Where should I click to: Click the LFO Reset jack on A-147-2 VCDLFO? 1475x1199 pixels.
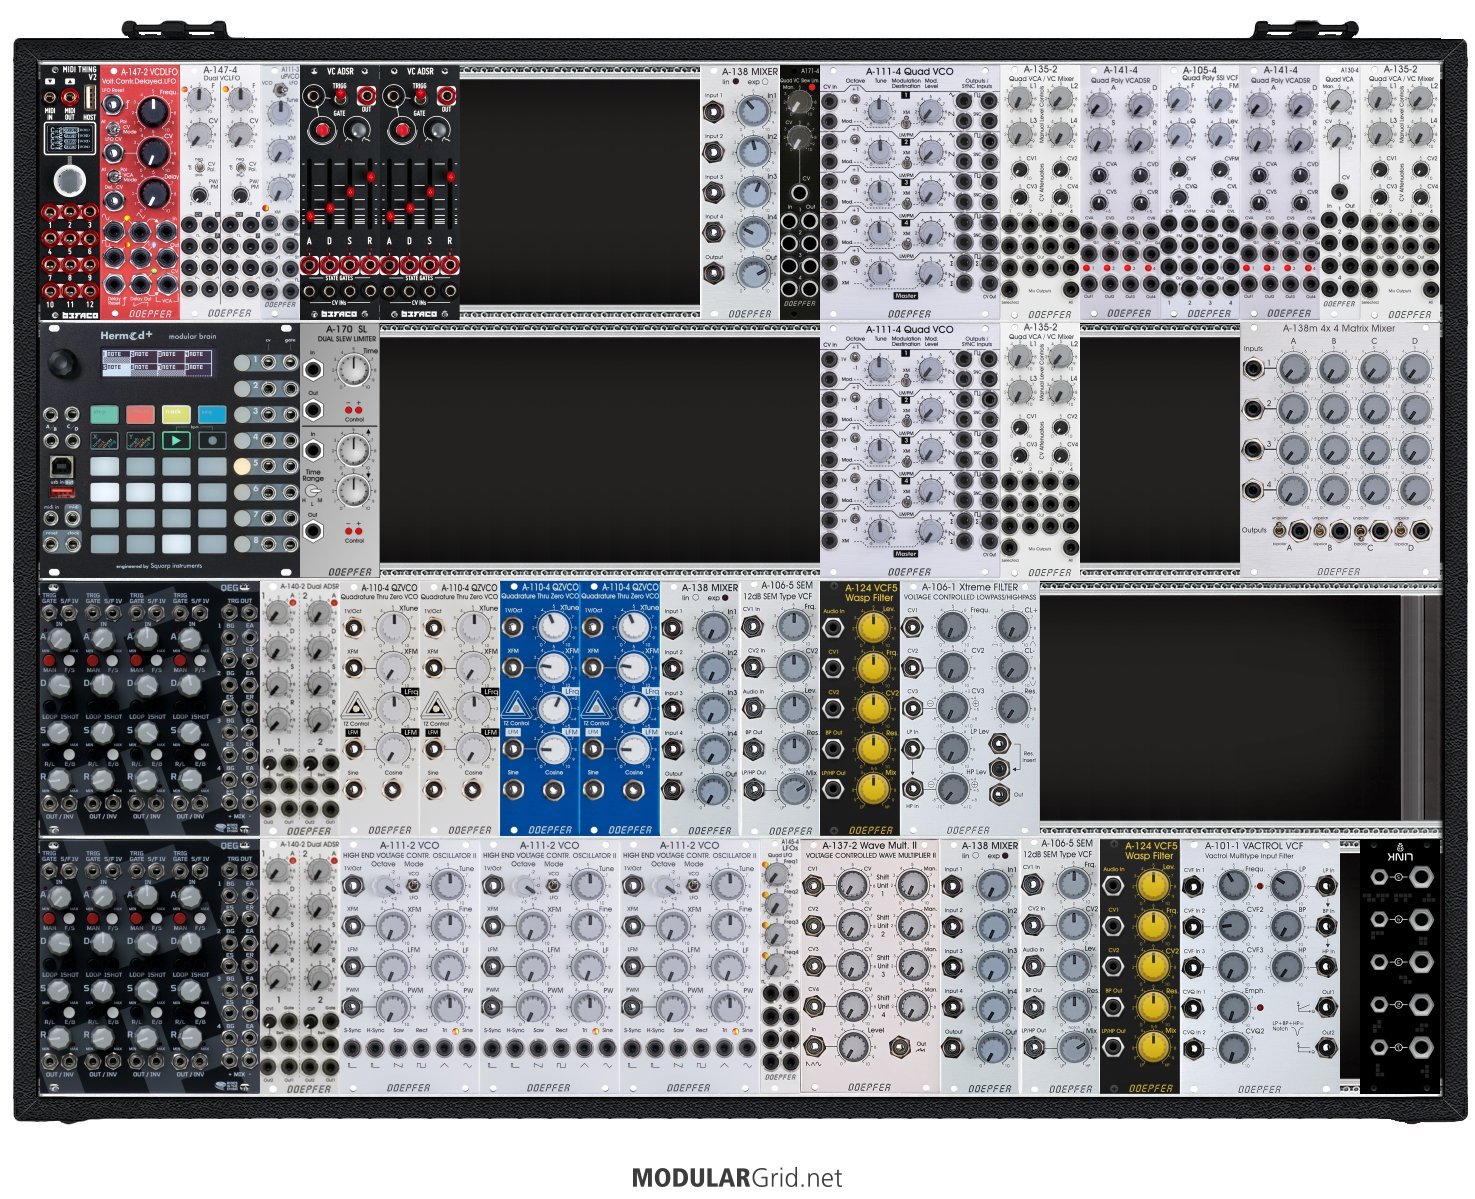113,105
